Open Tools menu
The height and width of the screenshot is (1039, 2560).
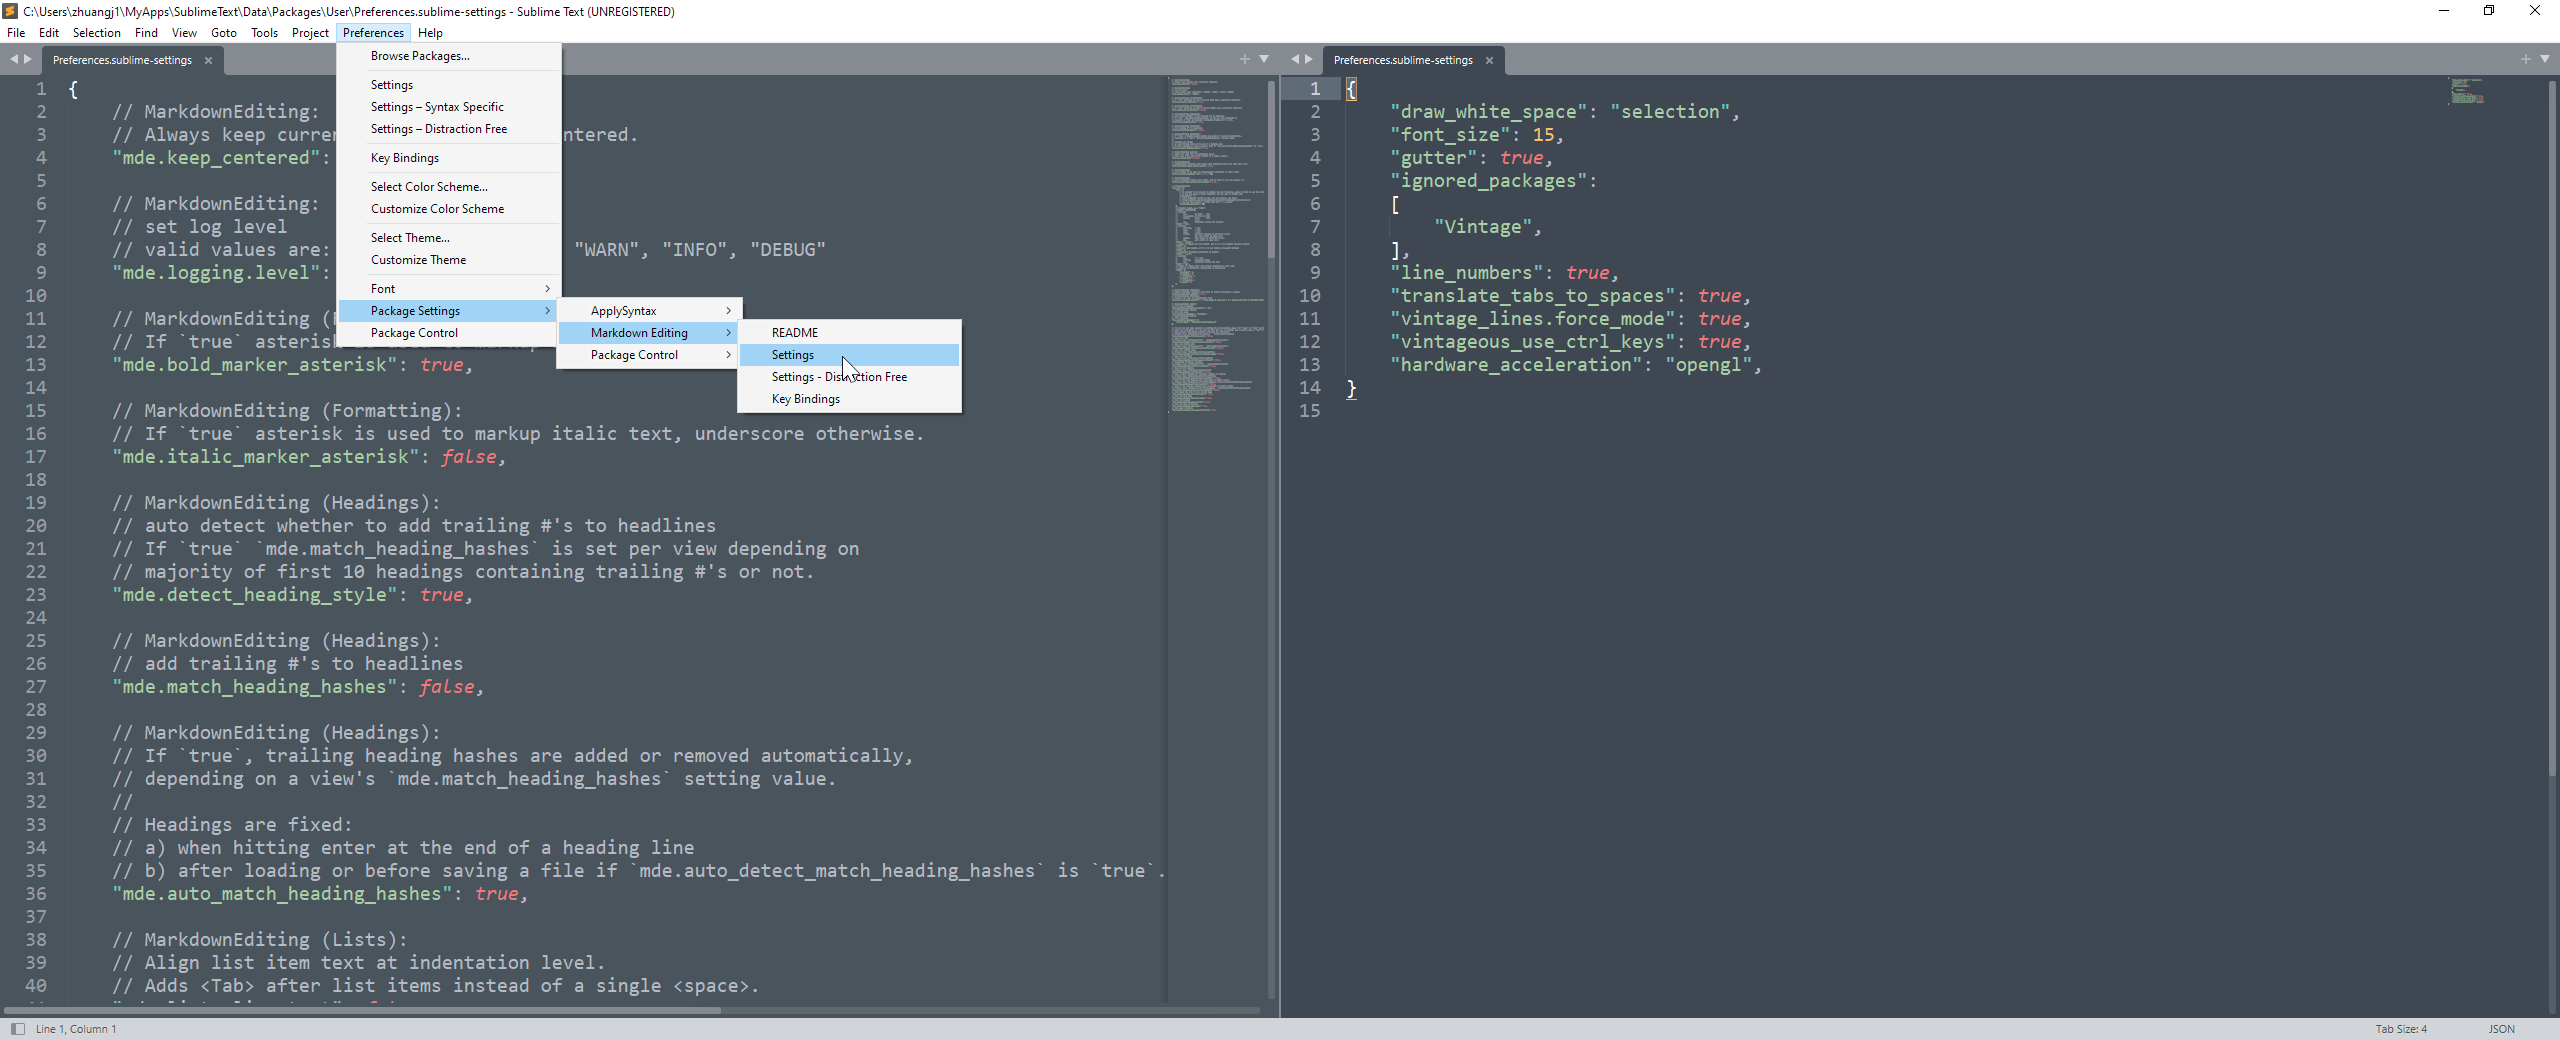pyautogui.click(x=264, y=33)
